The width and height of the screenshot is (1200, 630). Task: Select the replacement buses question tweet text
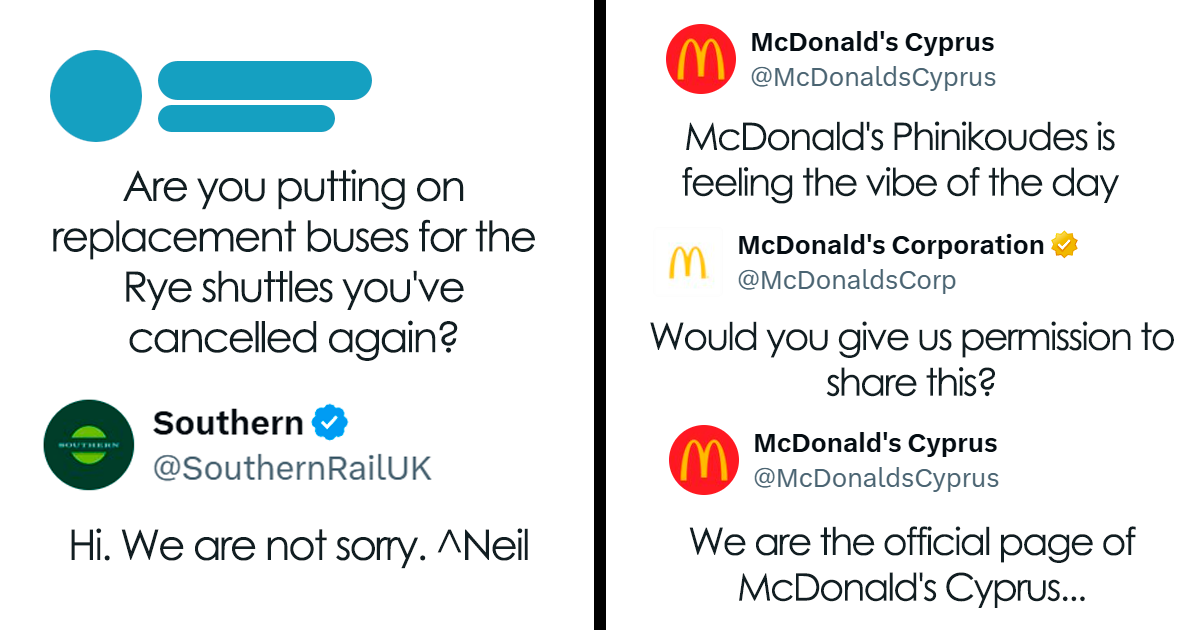click(x=293, y=263)
